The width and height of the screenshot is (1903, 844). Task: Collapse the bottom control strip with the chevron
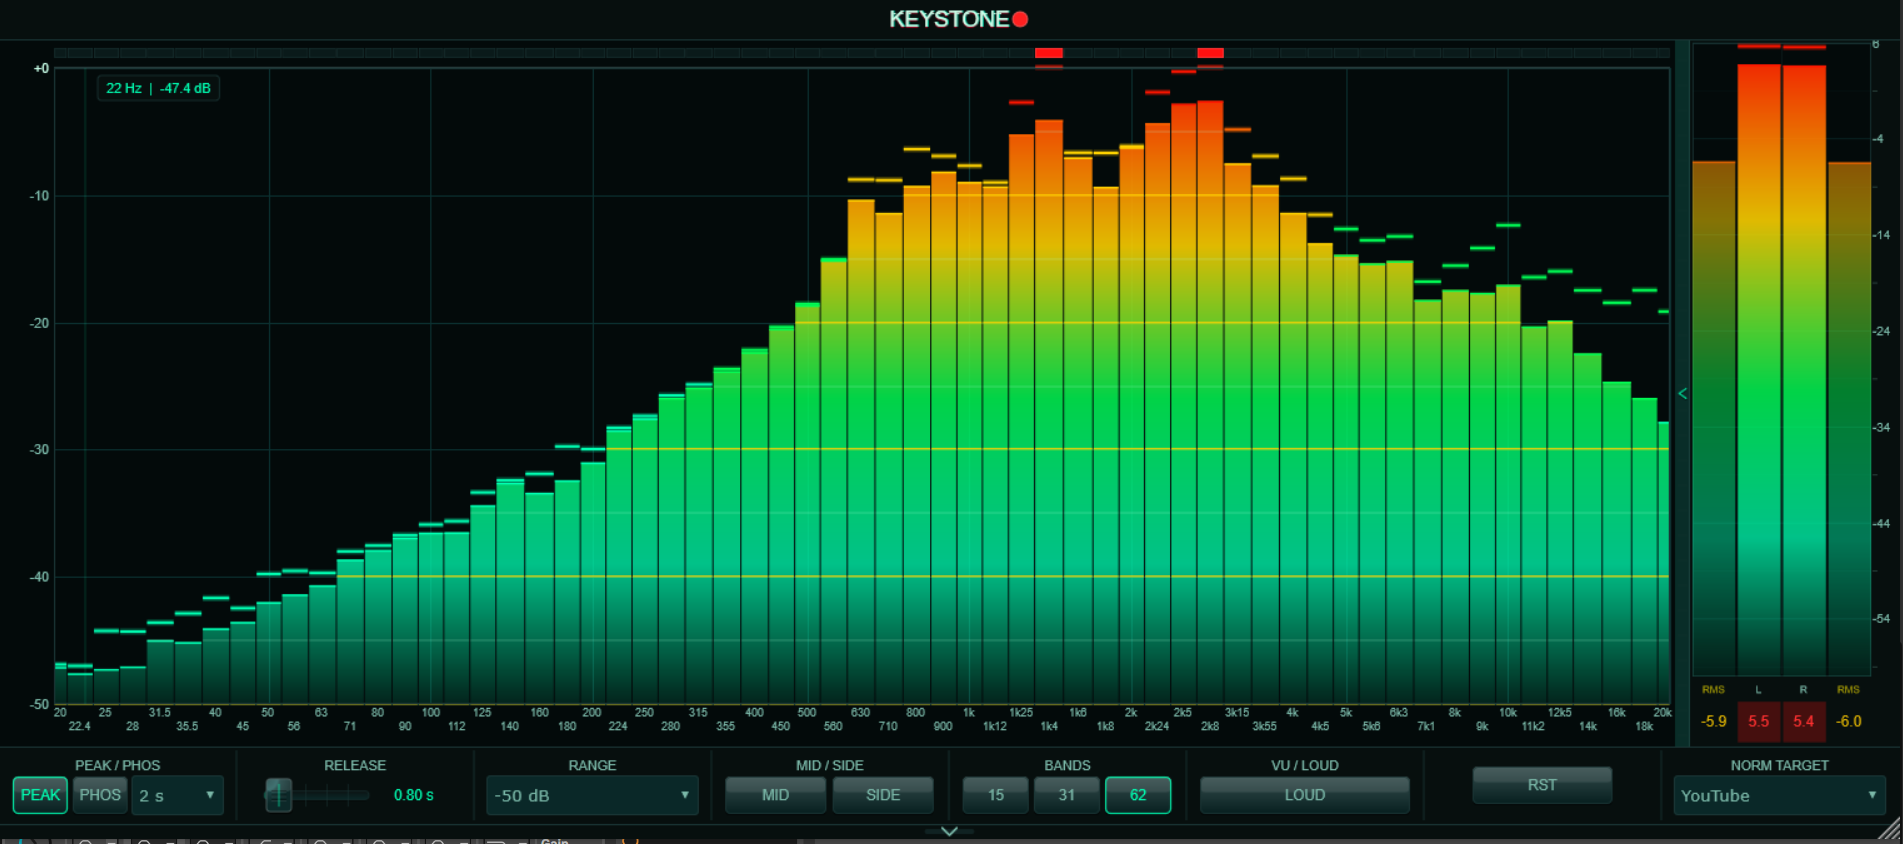tap(949, 831)
